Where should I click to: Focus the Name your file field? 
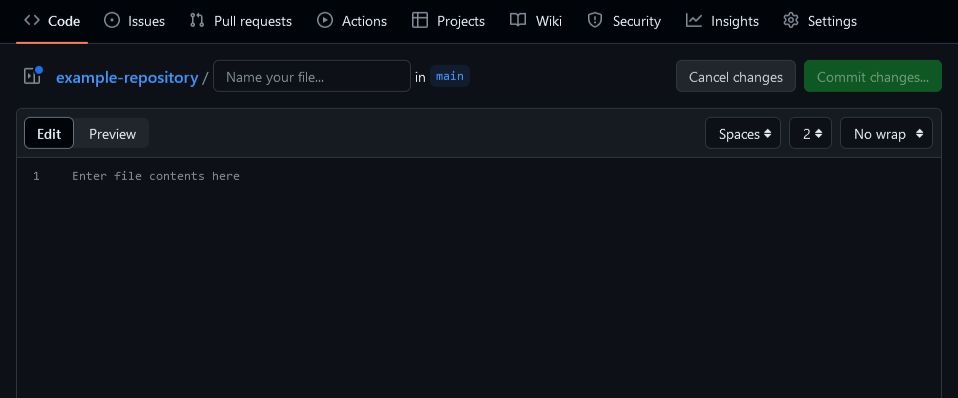tap(312, 76)
